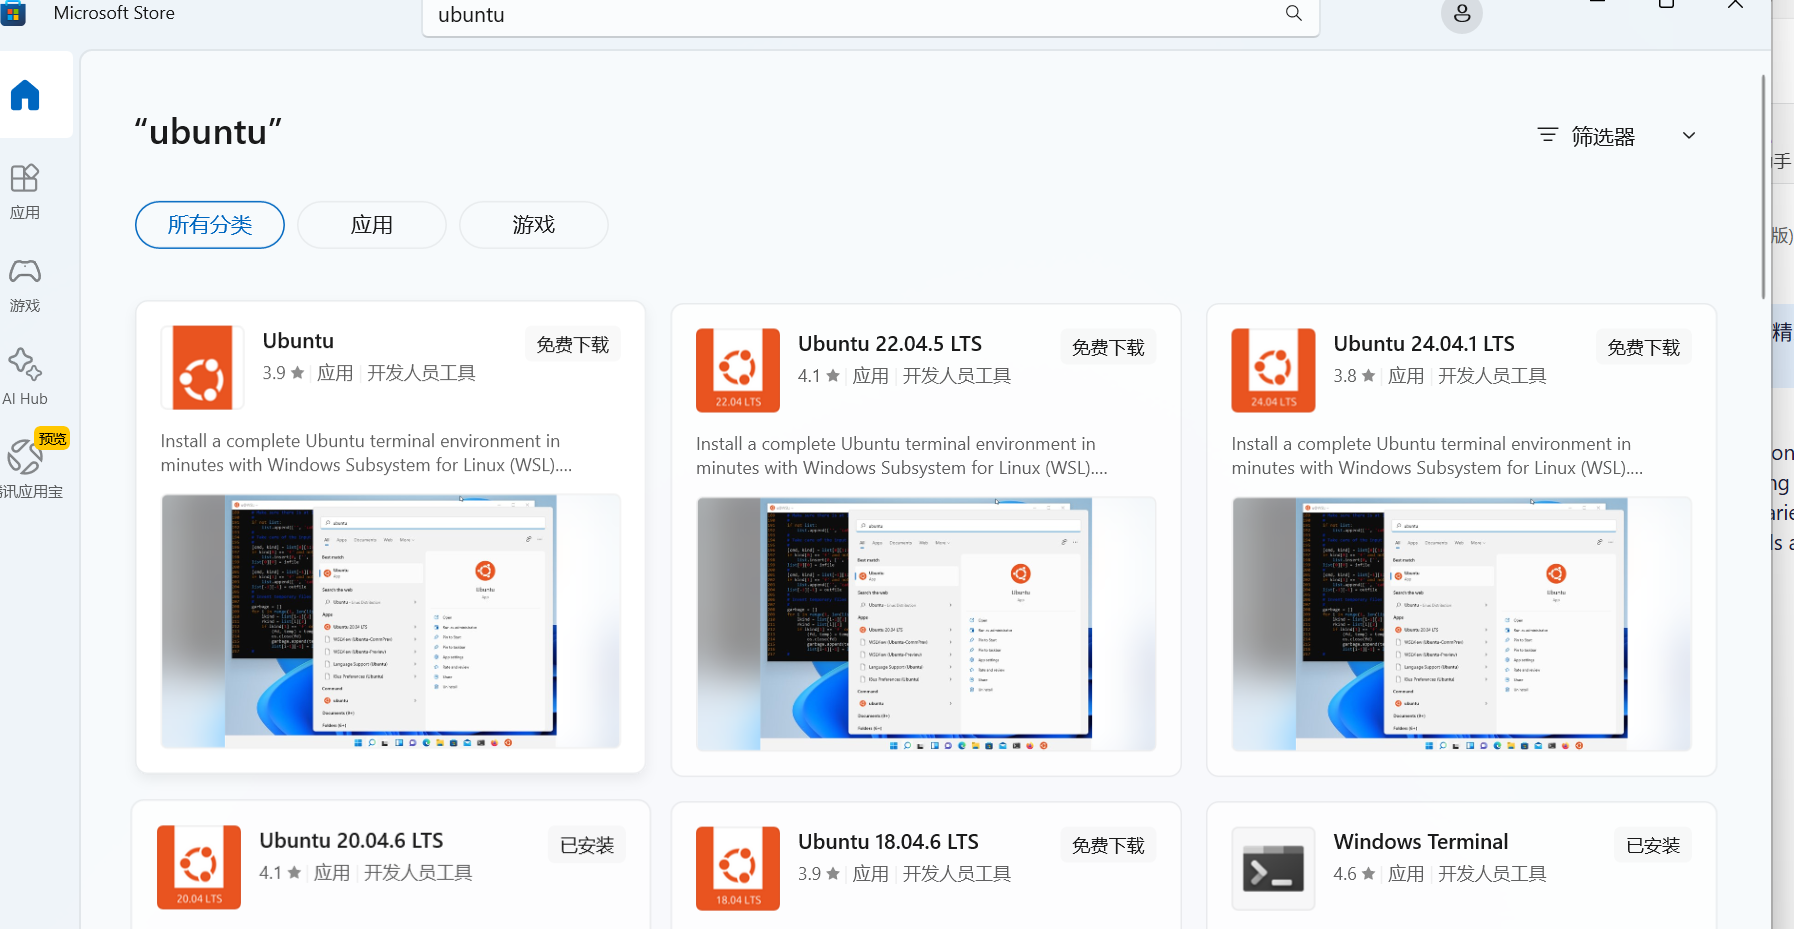Open the Ubuntu screenshot thumbnail
1794x929 pixels.
[391, 621]
